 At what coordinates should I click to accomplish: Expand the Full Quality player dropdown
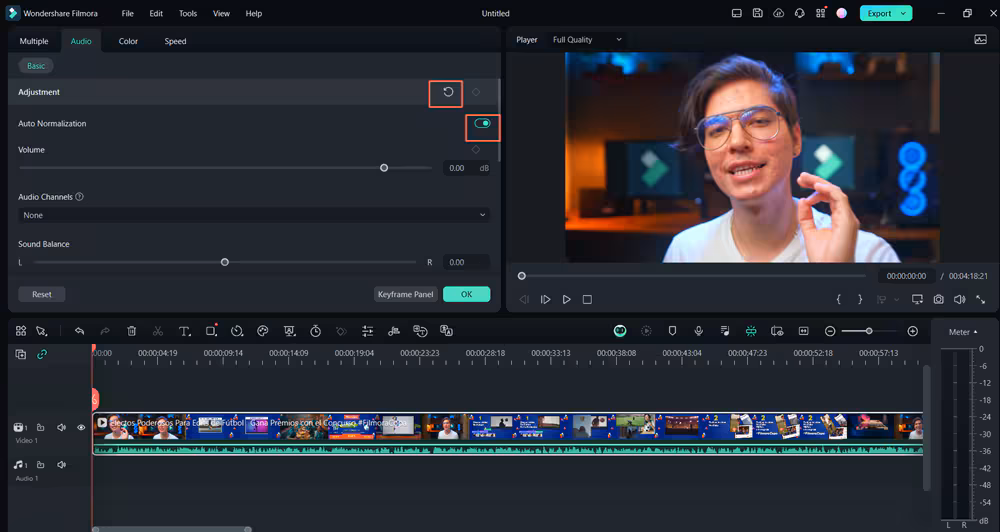(588, 40)
